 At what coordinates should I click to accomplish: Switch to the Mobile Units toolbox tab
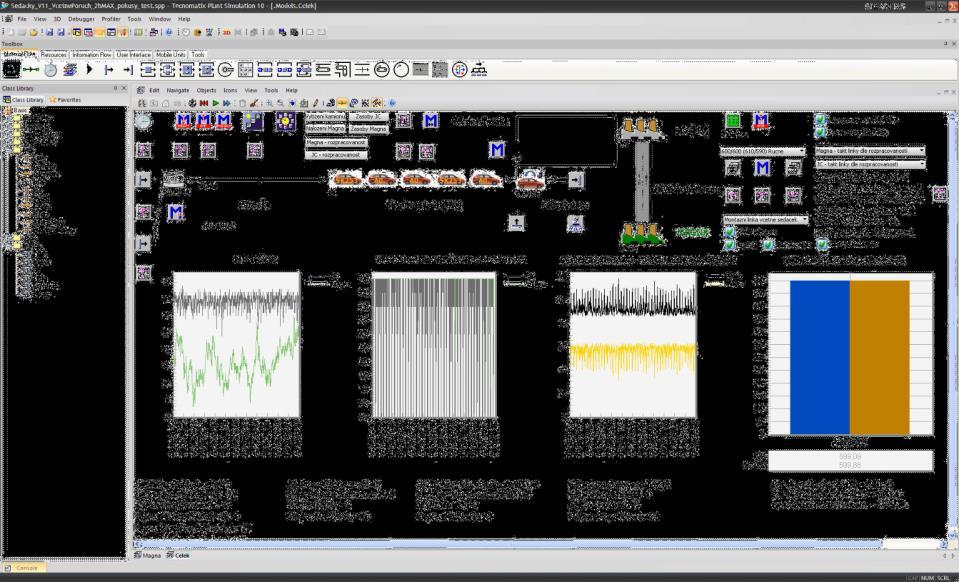coord(170,54)
